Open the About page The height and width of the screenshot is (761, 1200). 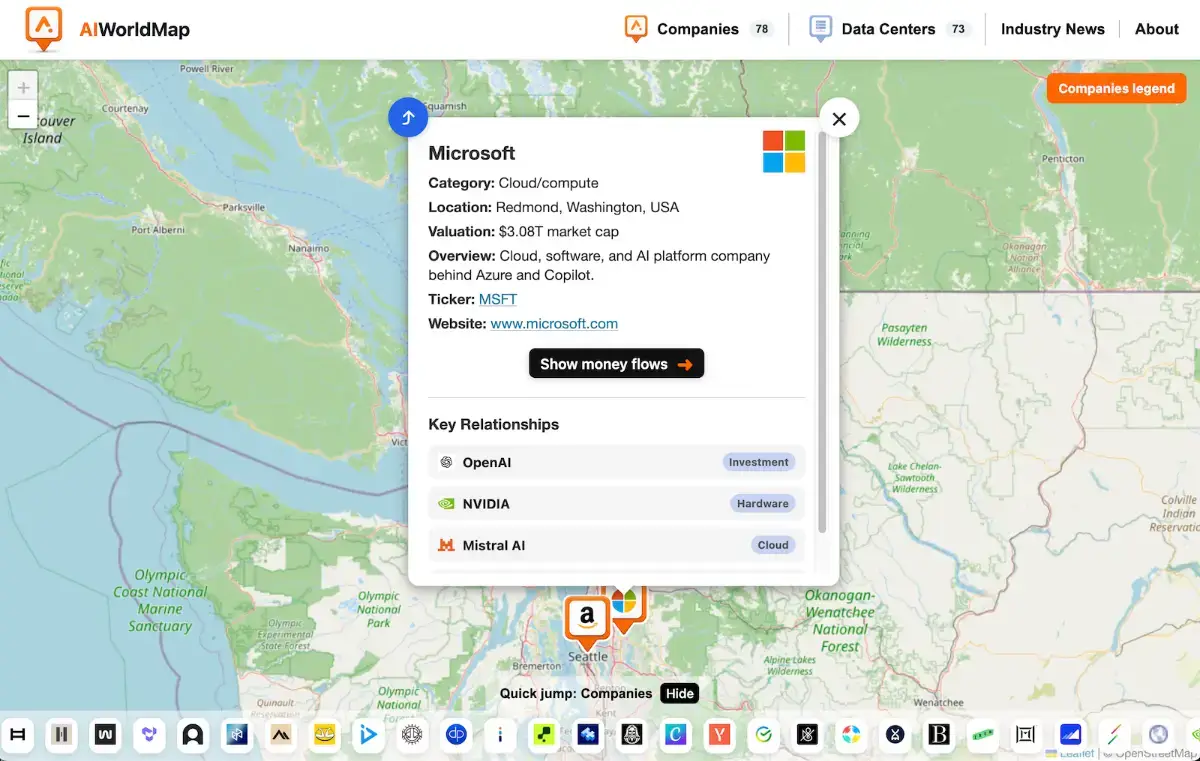[1157, 29]
